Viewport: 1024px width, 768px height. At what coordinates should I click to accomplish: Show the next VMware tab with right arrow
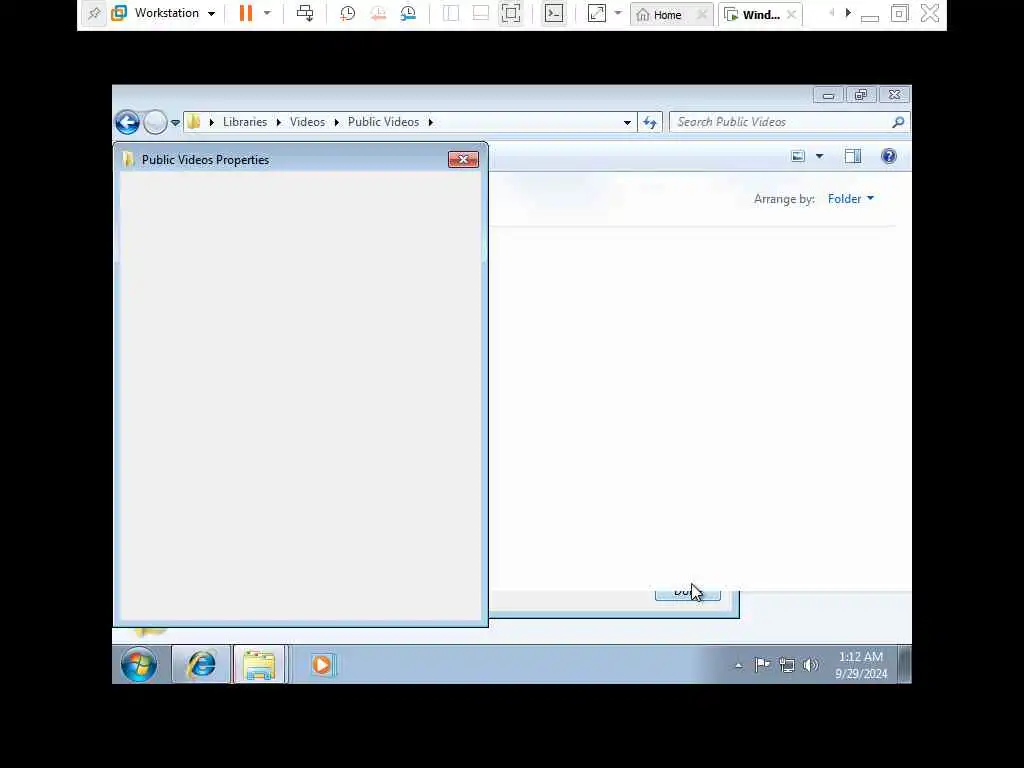[848, 13]
